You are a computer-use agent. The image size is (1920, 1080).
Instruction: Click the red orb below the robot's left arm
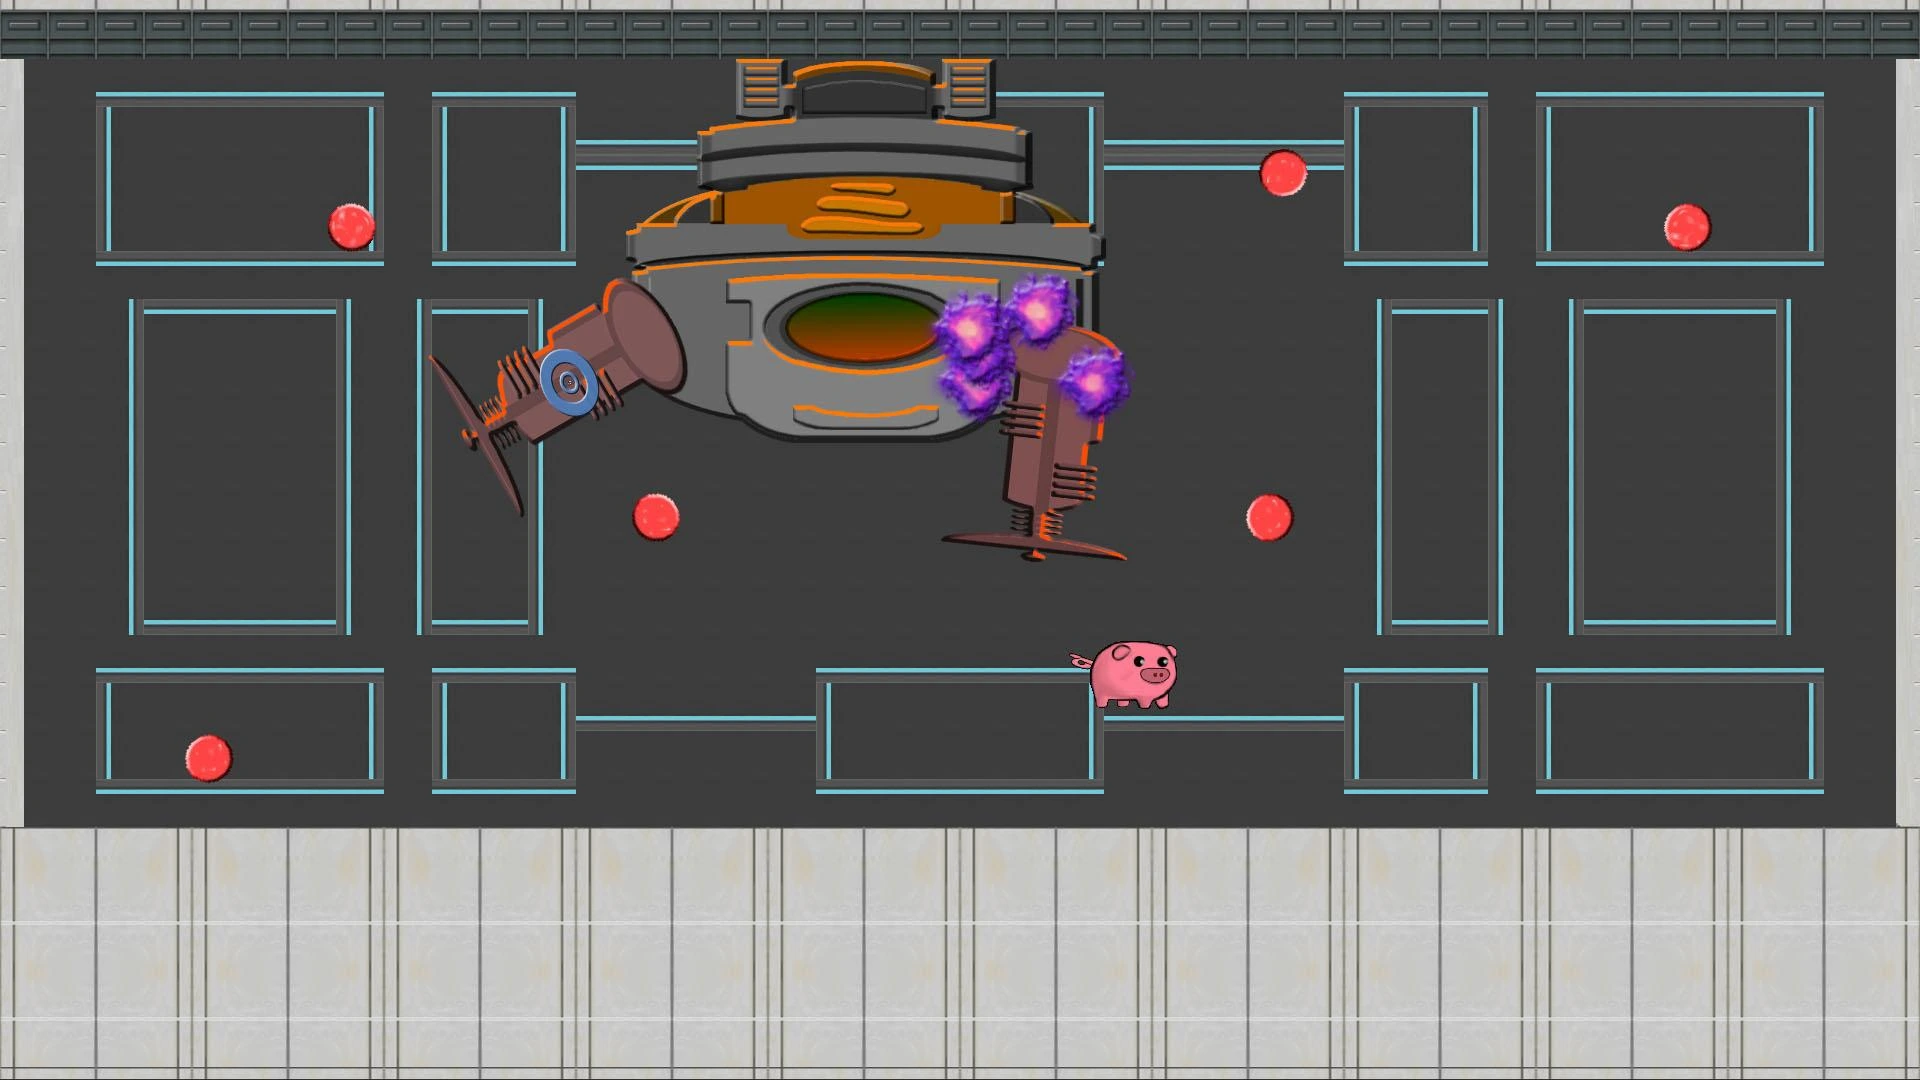[x=656, y=517]
